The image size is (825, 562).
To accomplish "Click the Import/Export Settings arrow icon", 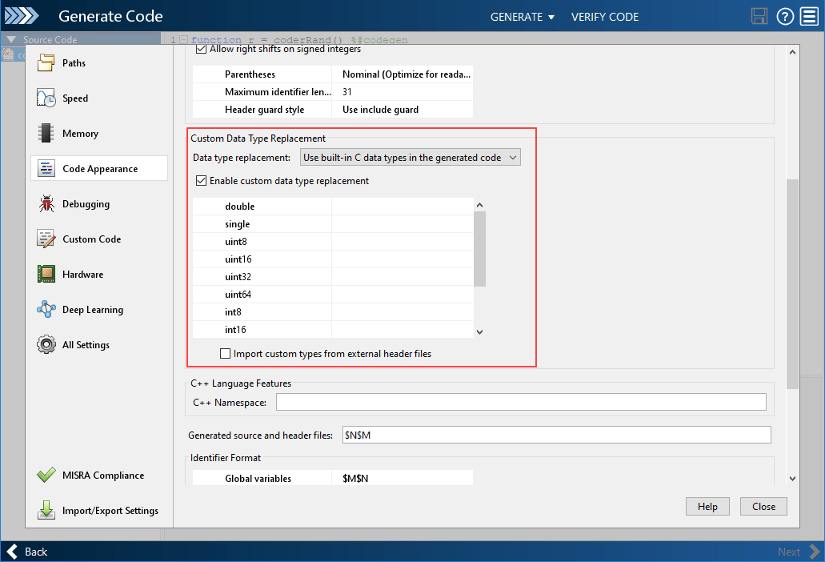I will click(46, 510).
